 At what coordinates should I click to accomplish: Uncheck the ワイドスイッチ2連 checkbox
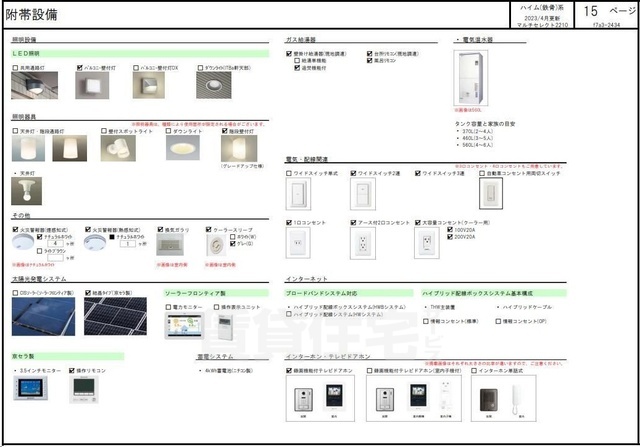(353, 173)
